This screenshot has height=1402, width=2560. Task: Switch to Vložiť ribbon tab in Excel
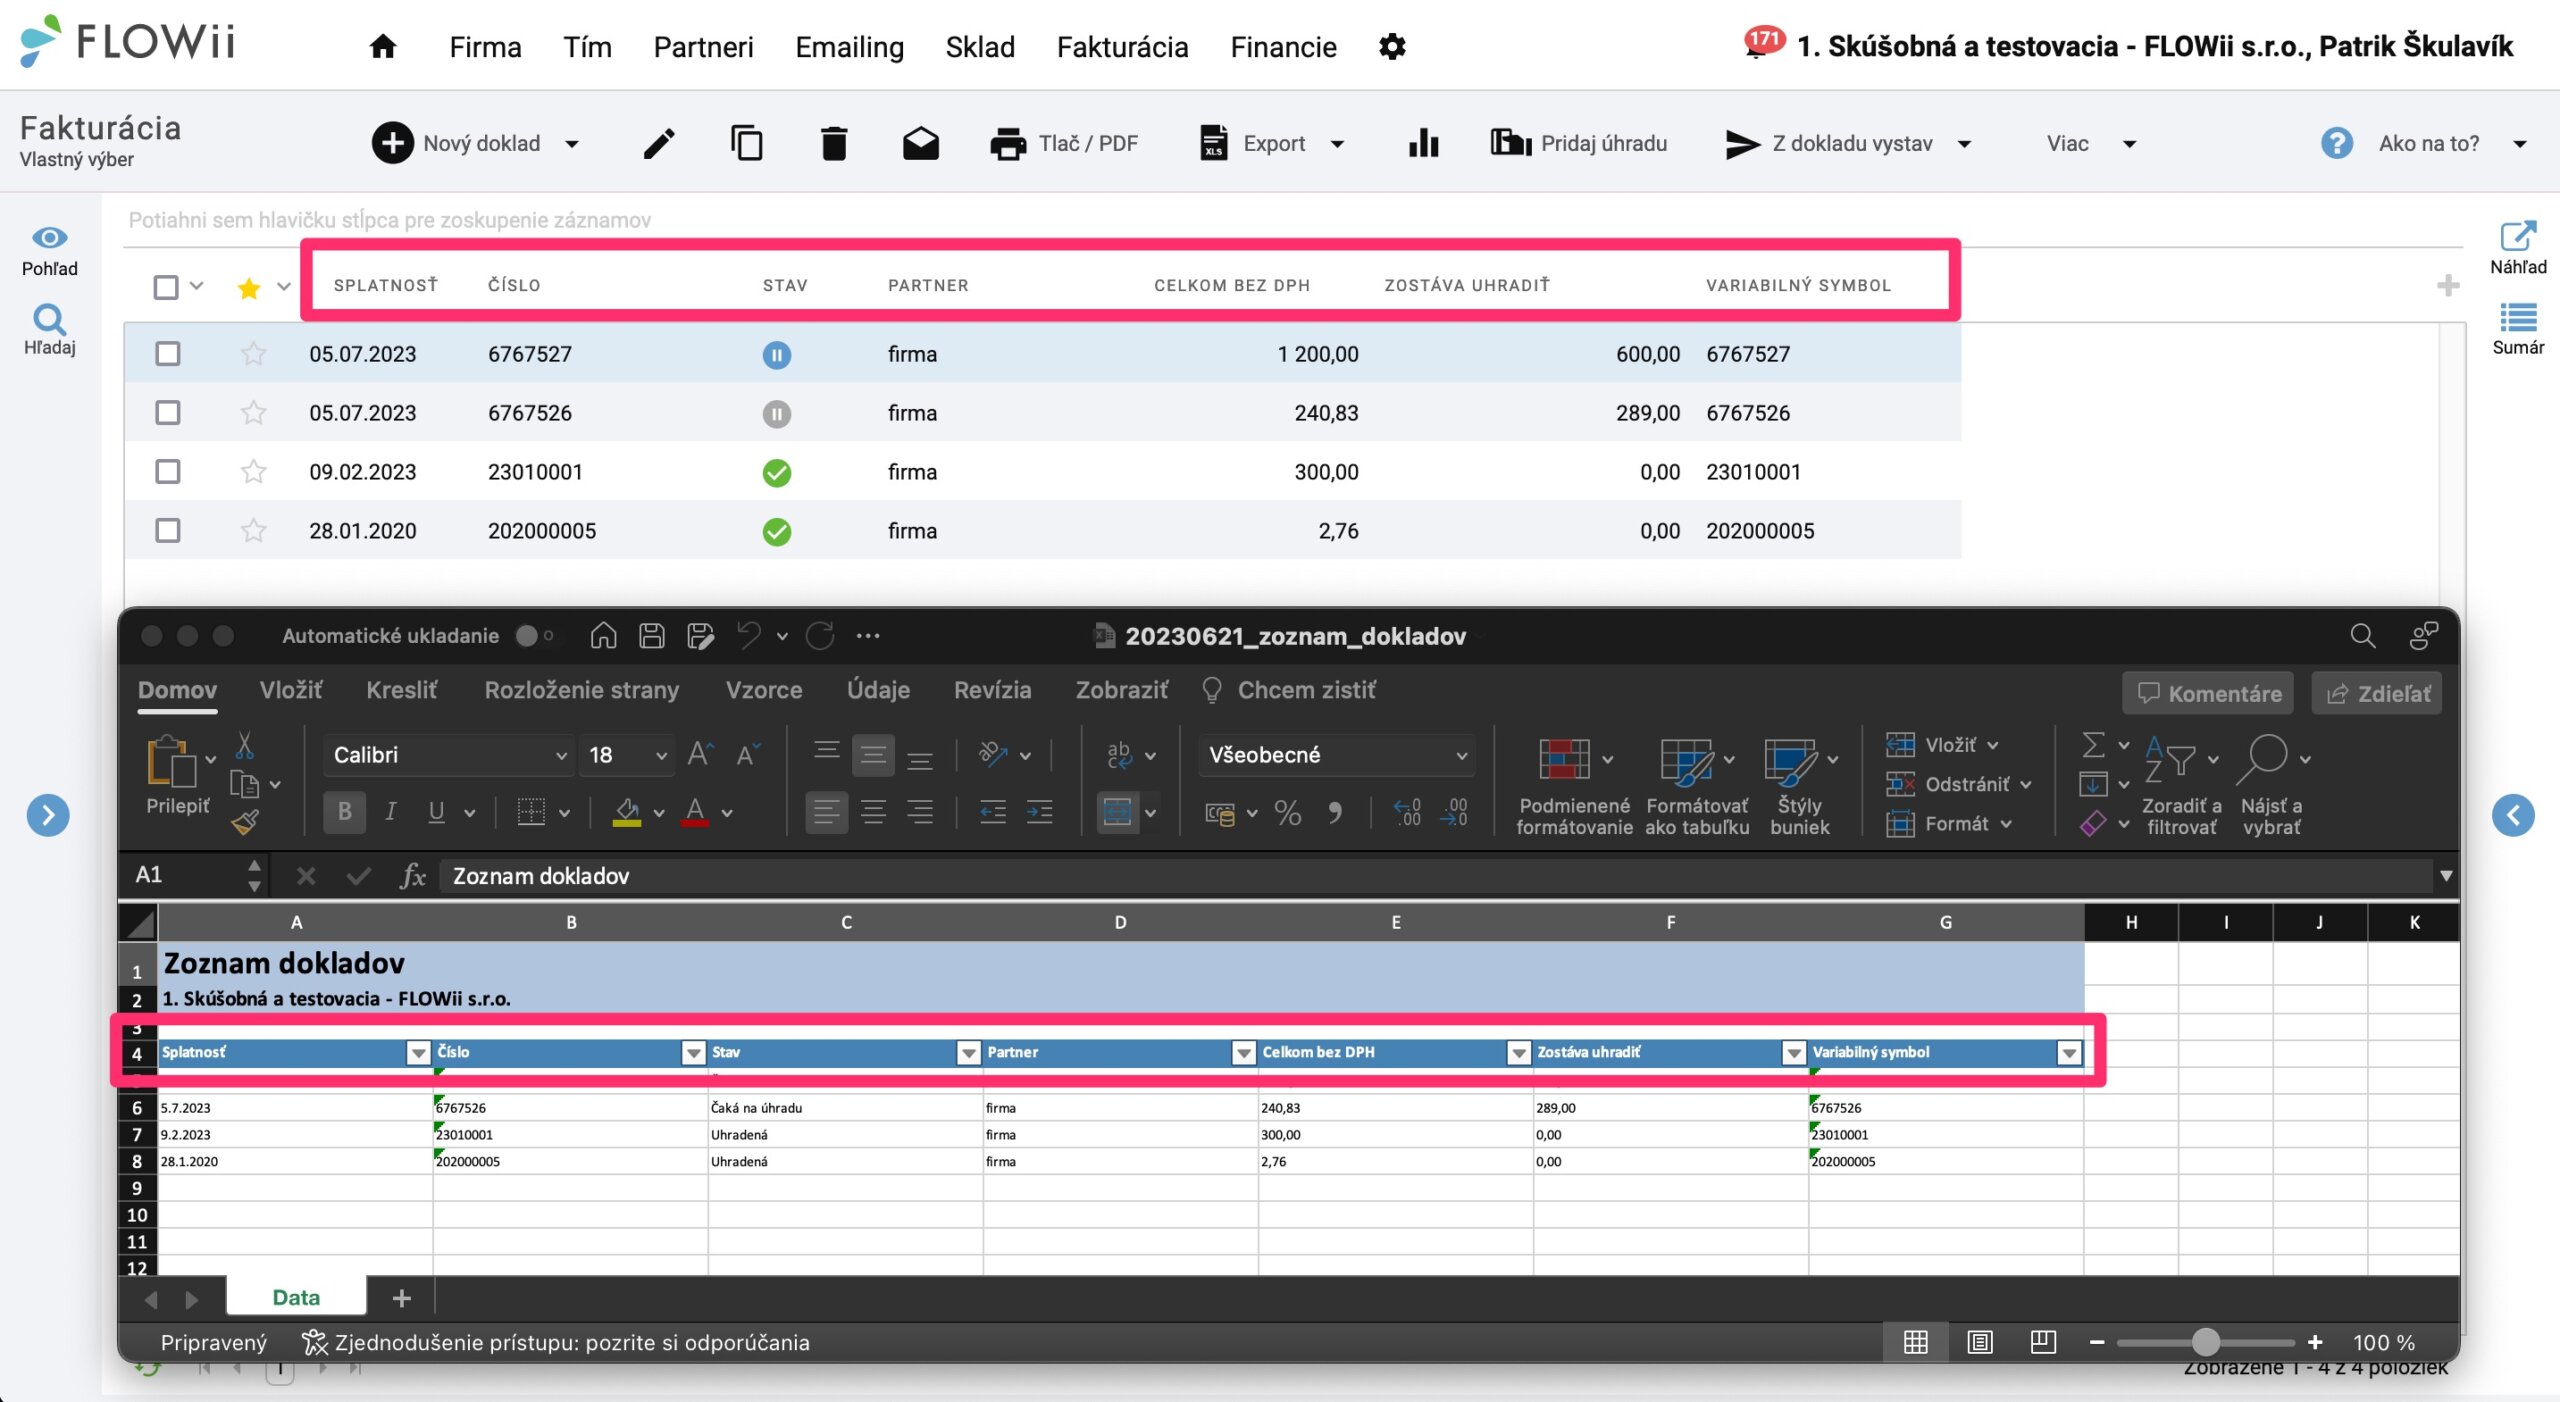tap(290, 690)
